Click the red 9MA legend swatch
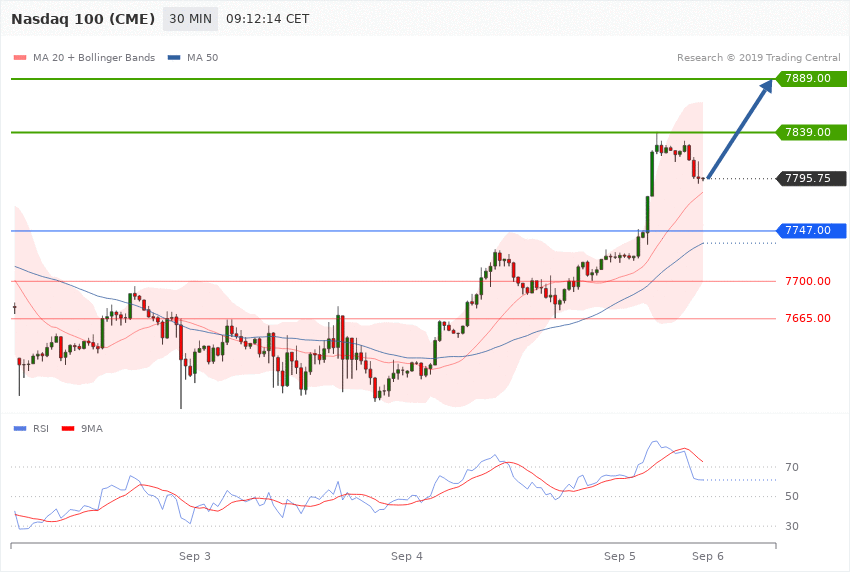850x576 pixels. pos(68,429)
